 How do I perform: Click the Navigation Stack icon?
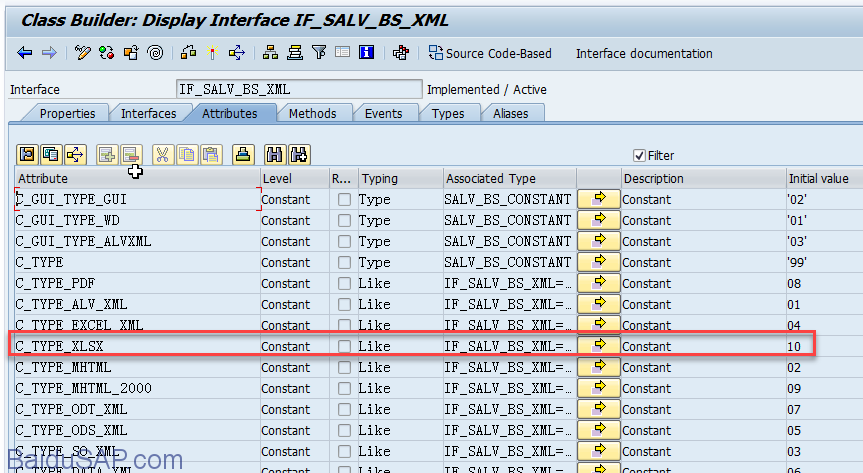pyautogui.click(x=295, y=53)
